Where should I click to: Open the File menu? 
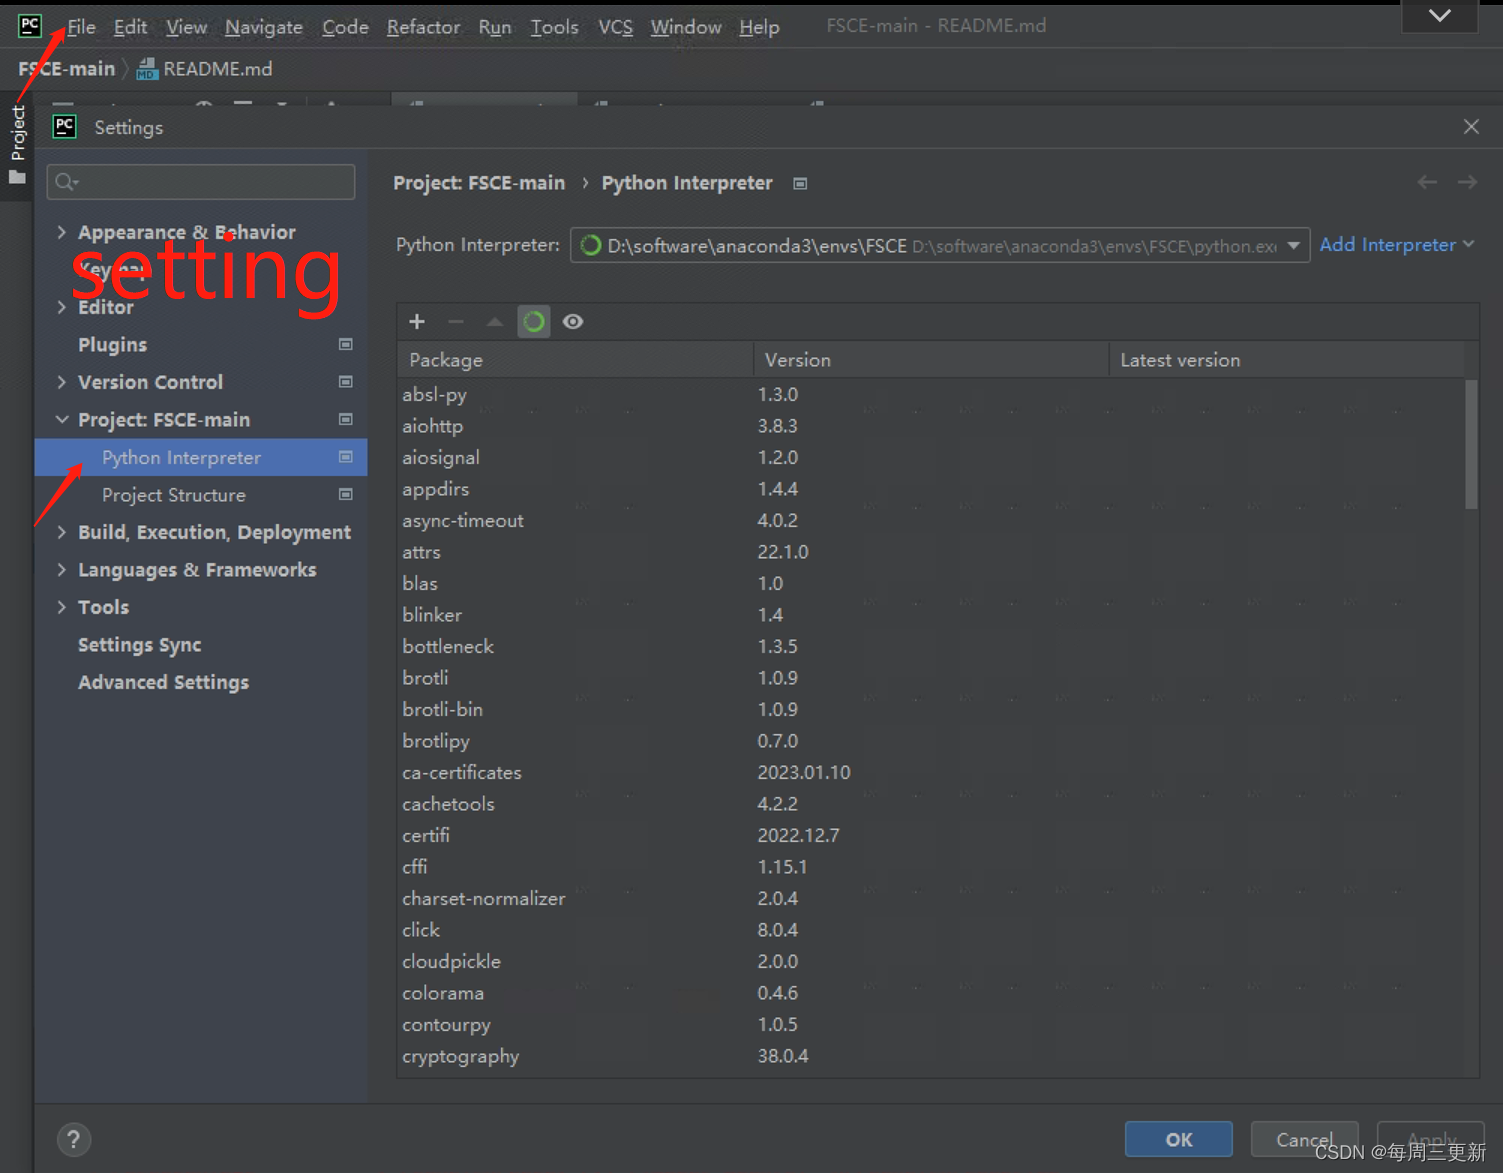click(81, 27)
